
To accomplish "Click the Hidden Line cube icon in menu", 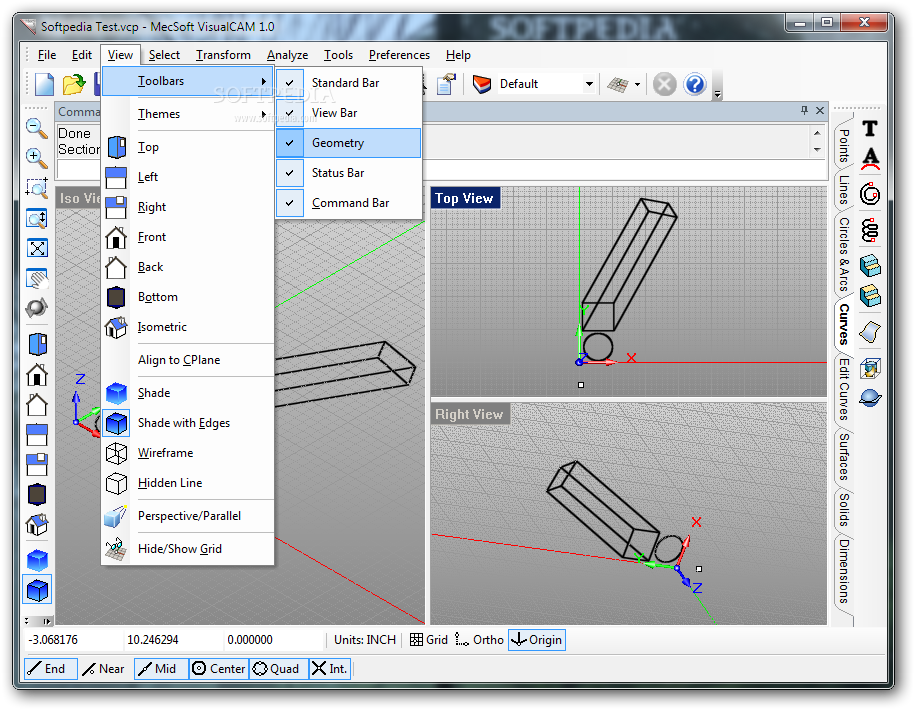I will coord(116,483).
